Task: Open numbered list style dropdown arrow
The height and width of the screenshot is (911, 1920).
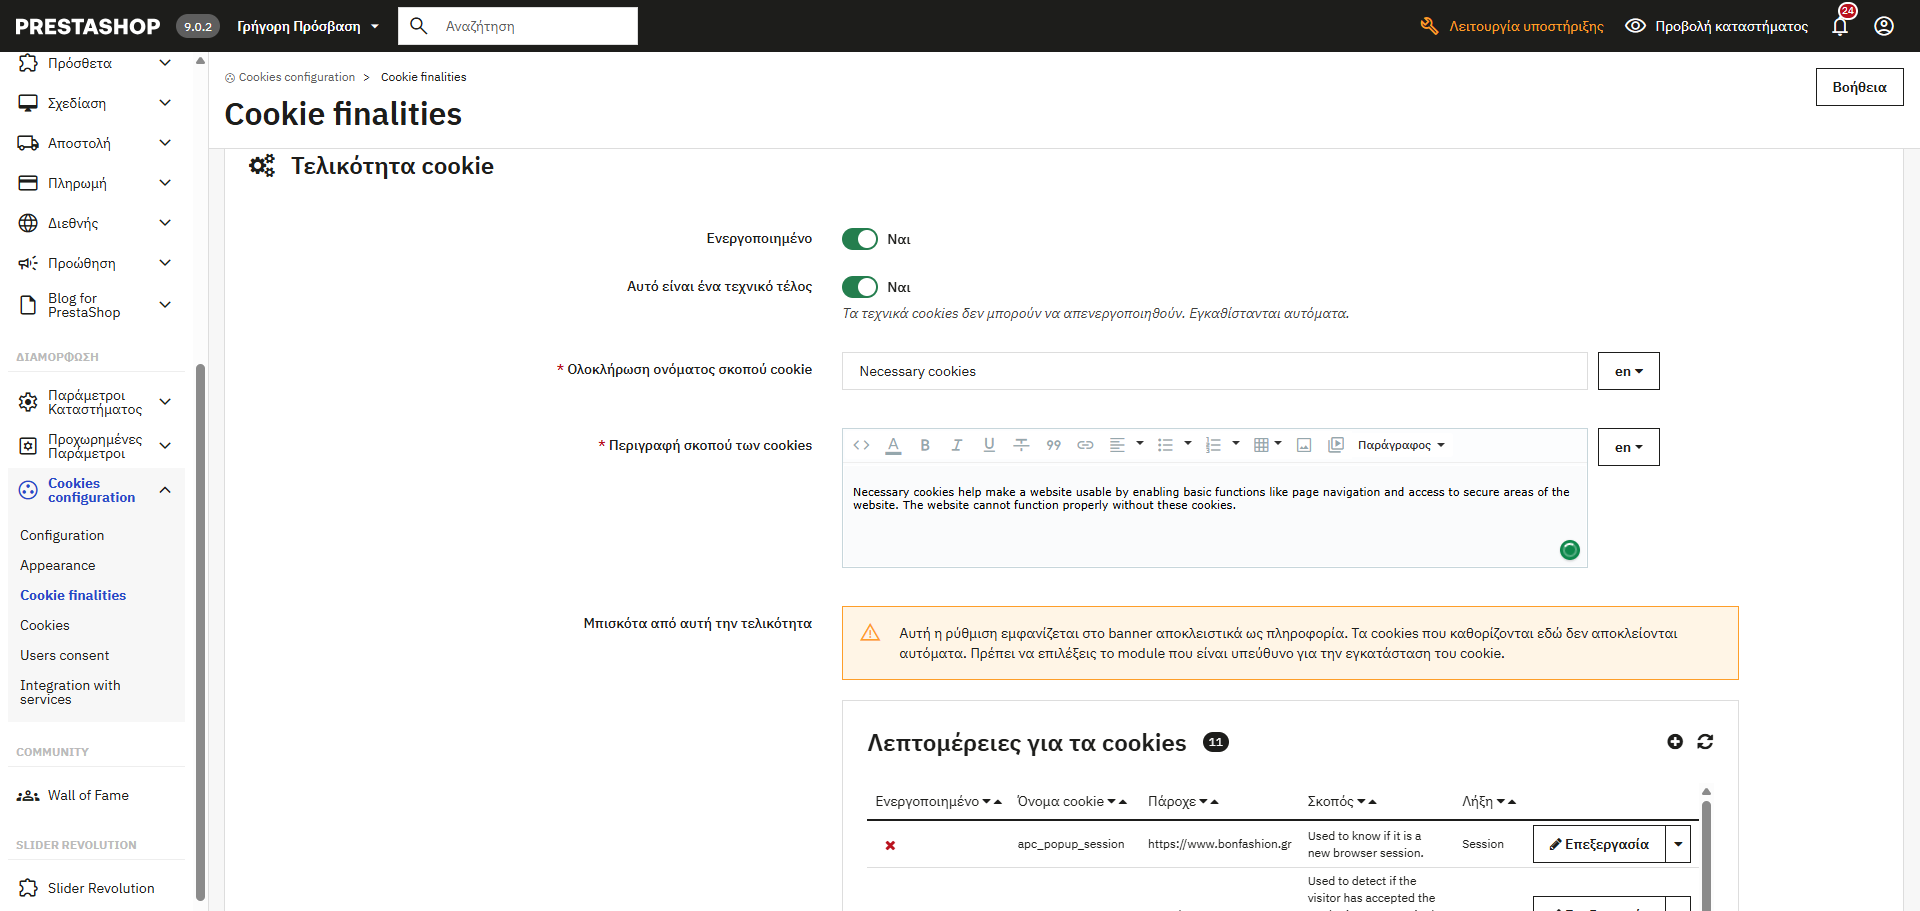Action: (1236, 443)
